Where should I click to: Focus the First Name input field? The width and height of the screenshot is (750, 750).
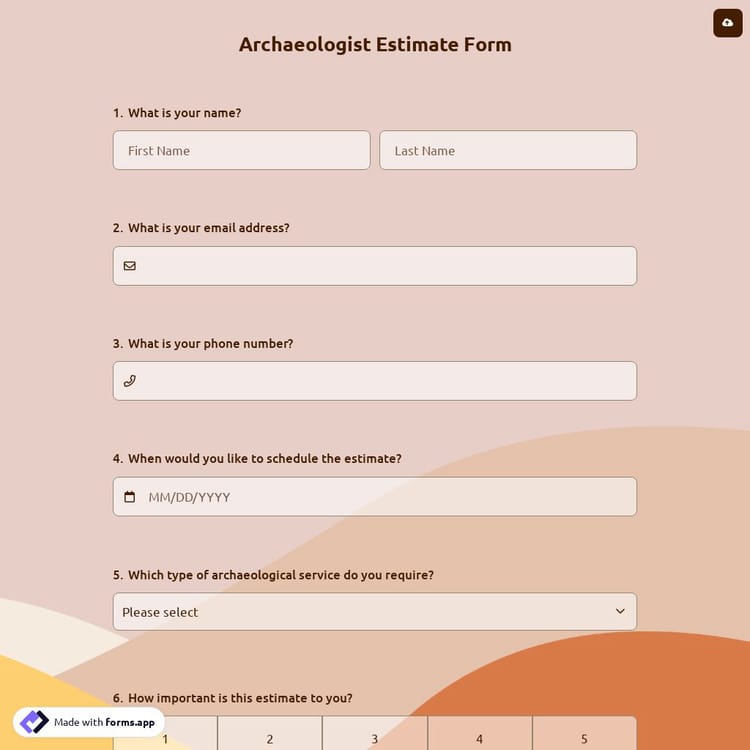point(241,151)
